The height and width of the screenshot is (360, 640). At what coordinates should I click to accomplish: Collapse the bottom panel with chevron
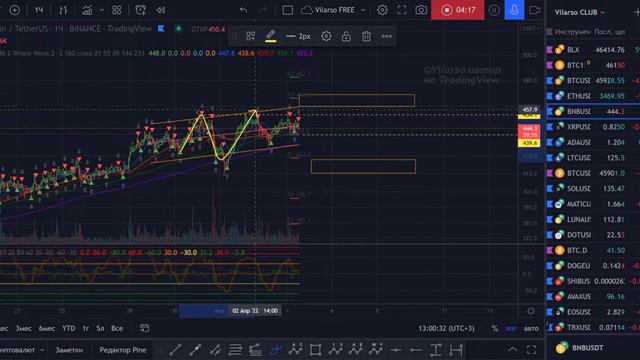point(513,349)
